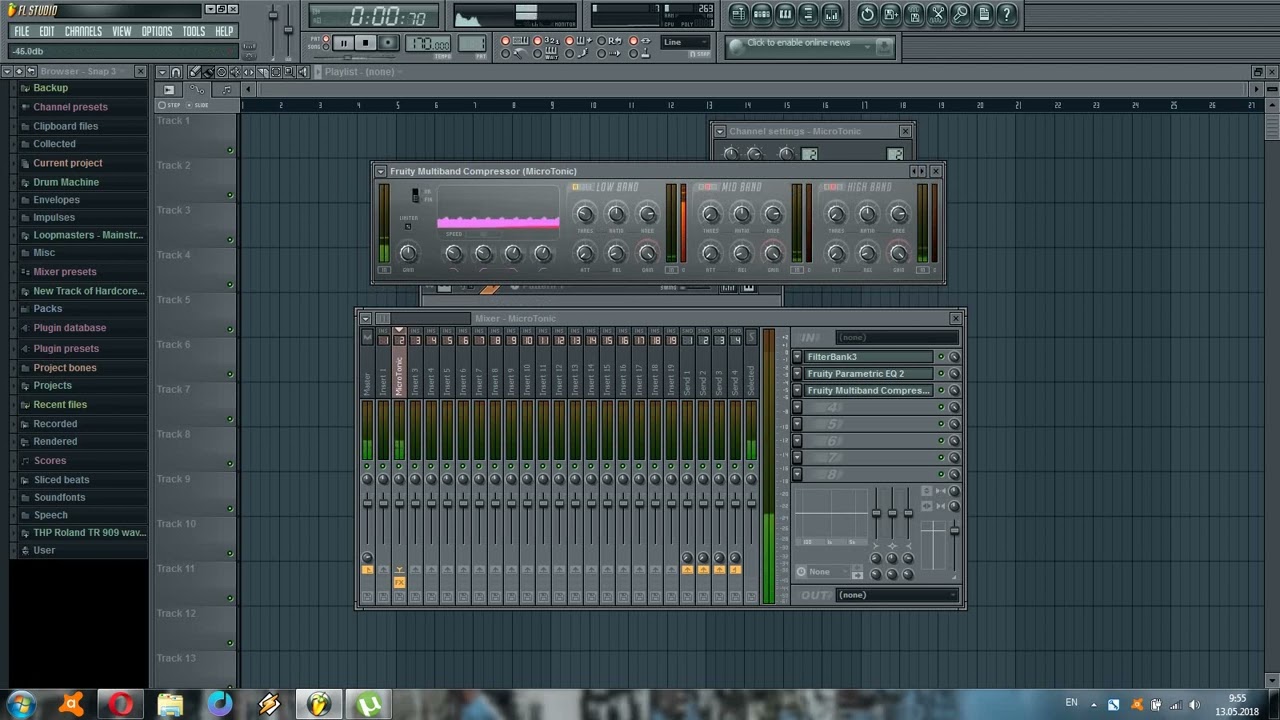Screen dimensions: 1280x720
Task: Select the Slice tool in Playlist toolbar
Action: click(x=262, y=72)
